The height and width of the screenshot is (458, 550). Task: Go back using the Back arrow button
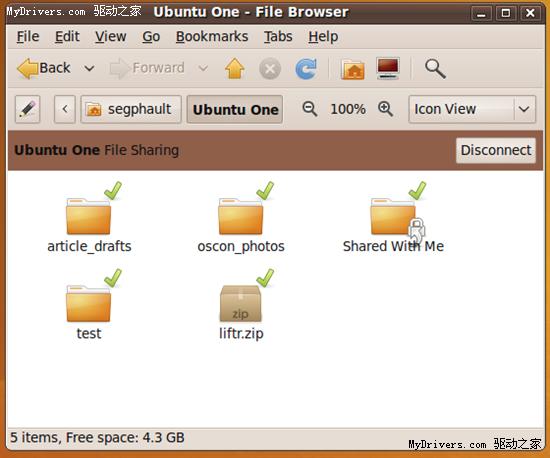pos(44,68)
